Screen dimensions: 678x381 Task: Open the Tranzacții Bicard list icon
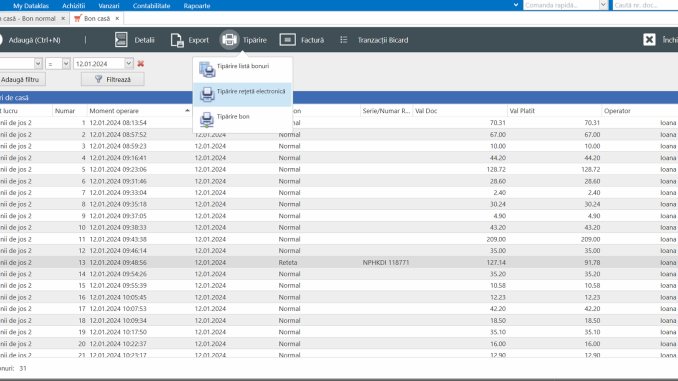click(x=344, y=40)
